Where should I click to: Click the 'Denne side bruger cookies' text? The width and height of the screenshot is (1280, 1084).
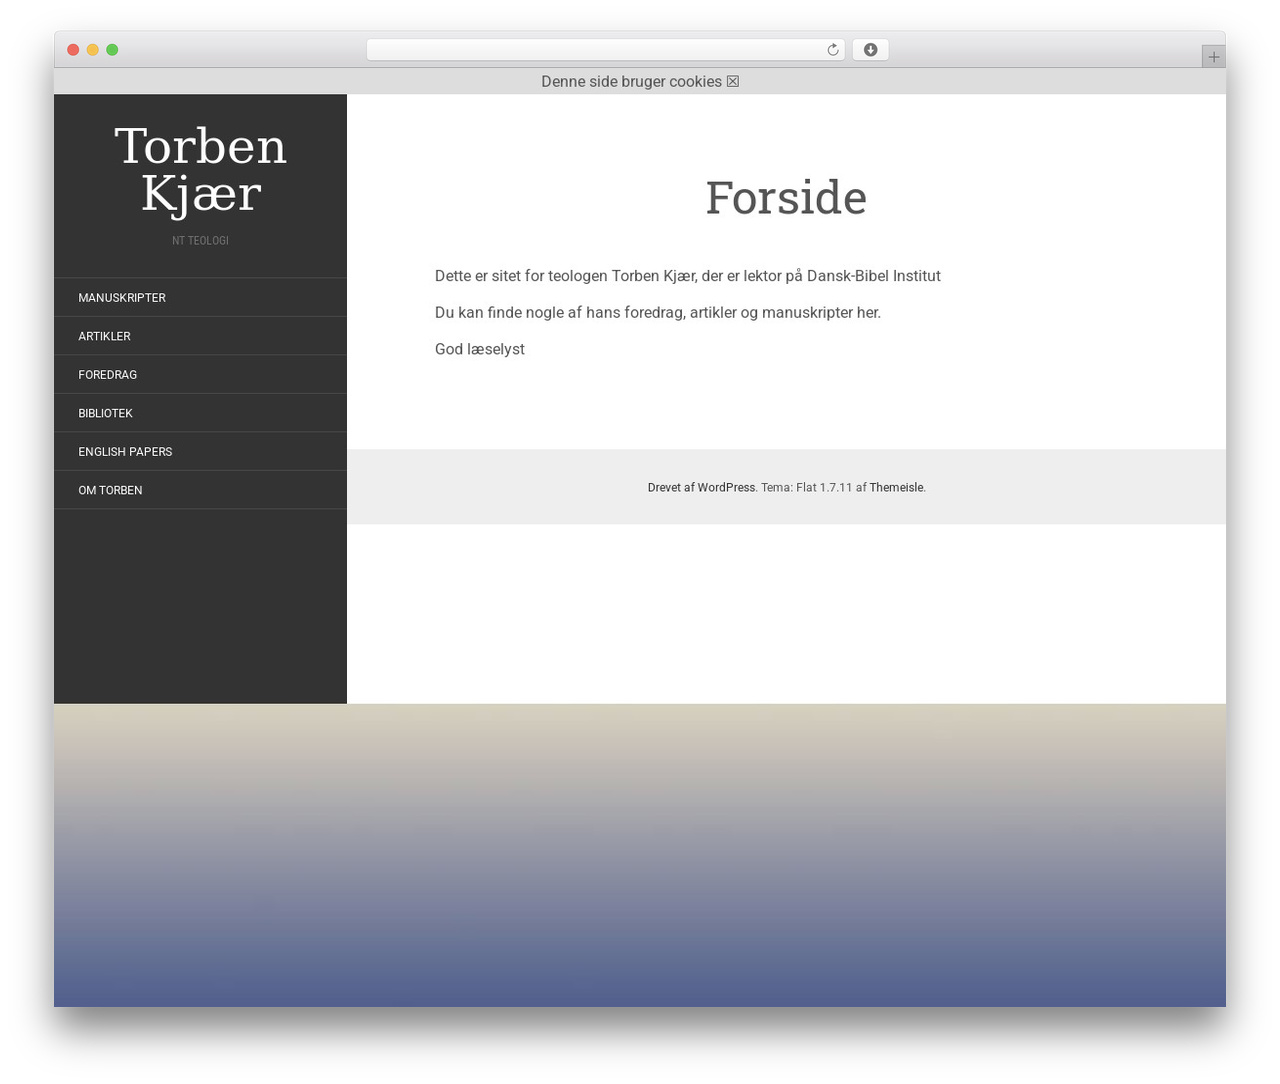631,81
